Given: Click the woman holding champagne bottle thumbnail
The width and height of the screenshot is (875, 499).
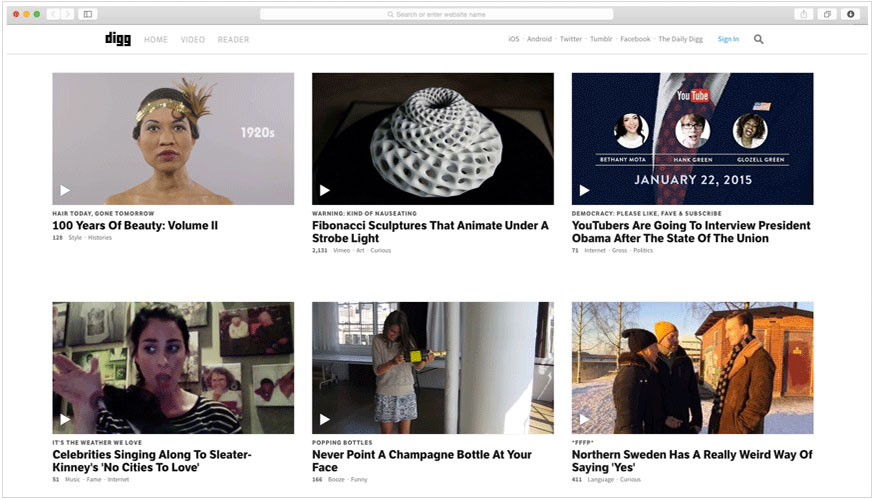Looking at the screenshot, I should point(433,368).
